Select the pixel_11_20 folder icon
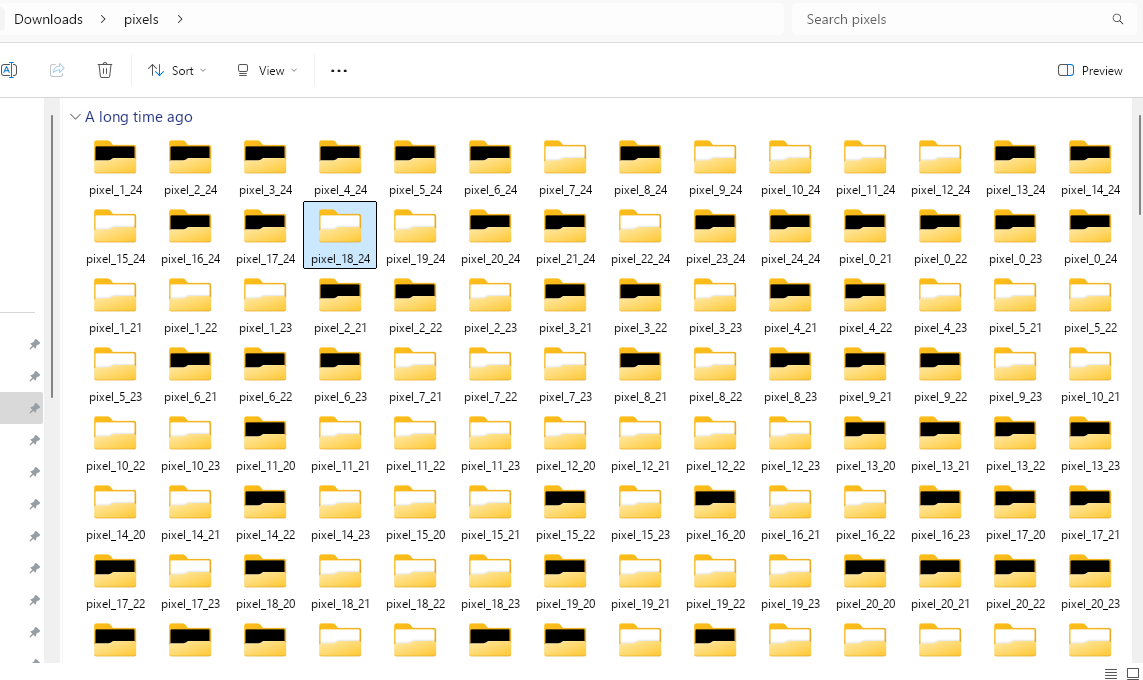This screenshot has width=1143, height=680. coord(265,433)
